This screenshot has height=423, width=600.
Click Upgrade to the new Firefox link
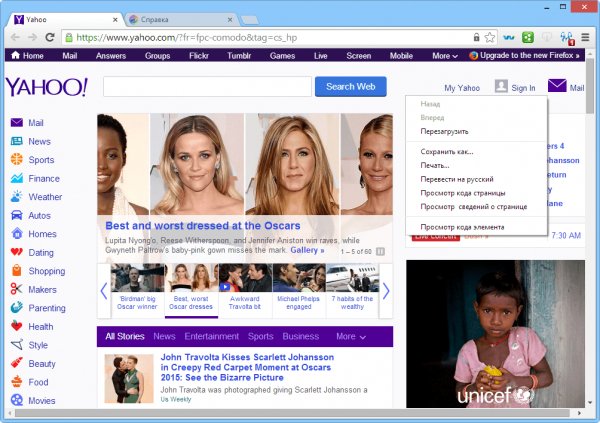(x=530, y=56)
